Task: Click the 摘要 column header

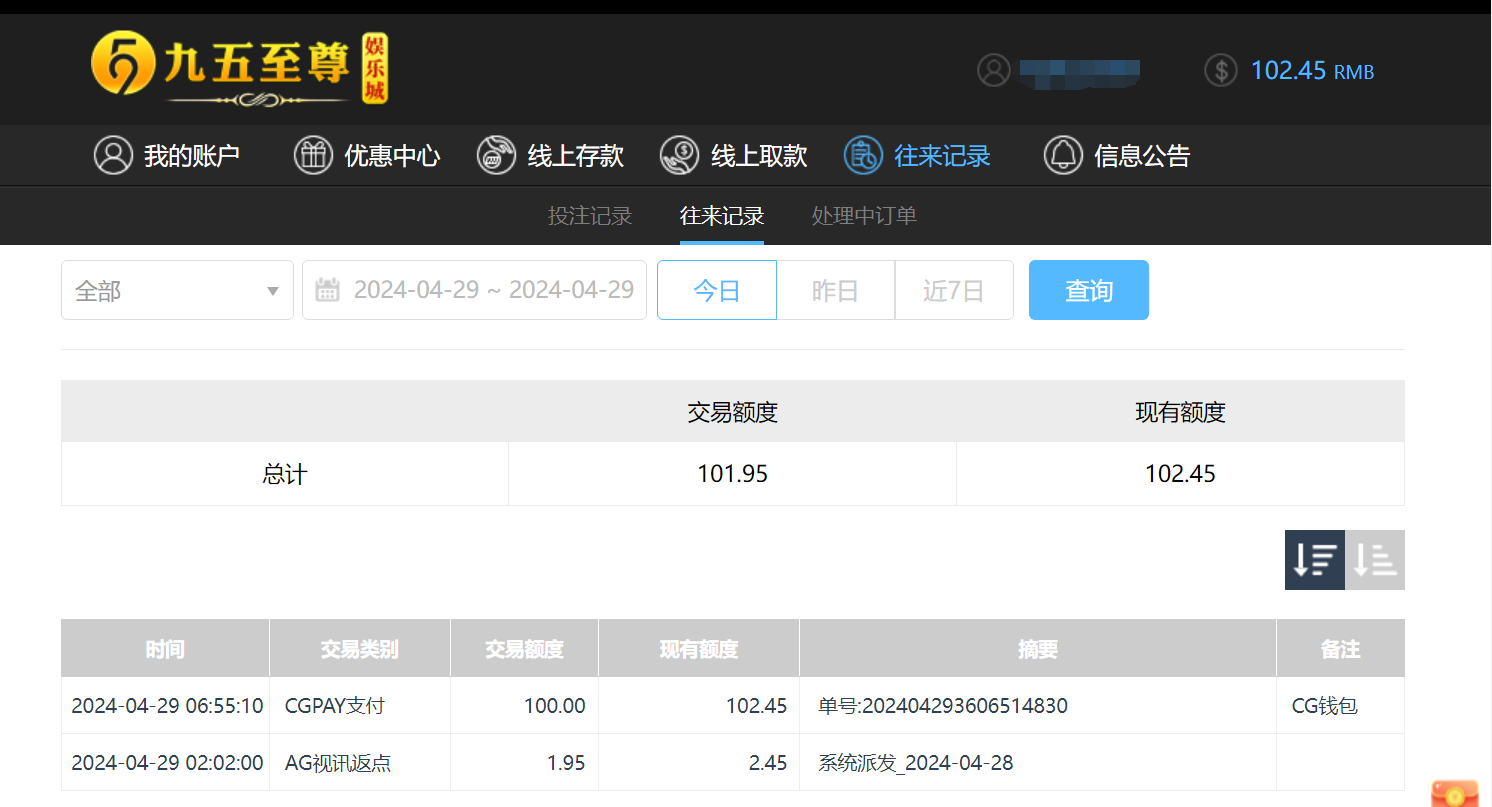Action: tap(1038, 649)
